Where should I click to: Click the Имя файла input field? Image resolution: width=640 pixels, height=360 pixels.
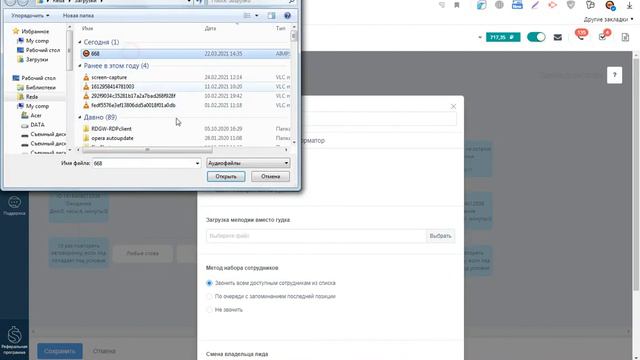pos(143,163)
